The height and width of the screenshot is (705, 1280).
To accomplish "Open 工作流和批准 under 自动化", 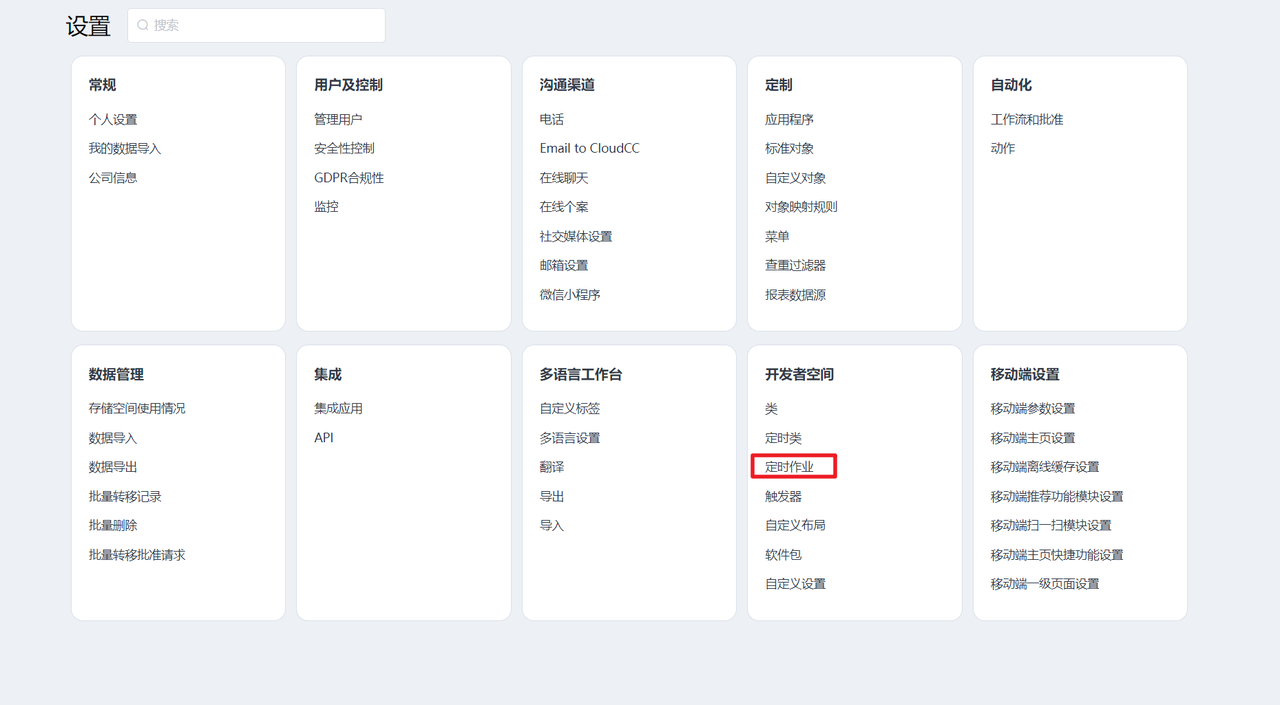I will click(1027, 119).
